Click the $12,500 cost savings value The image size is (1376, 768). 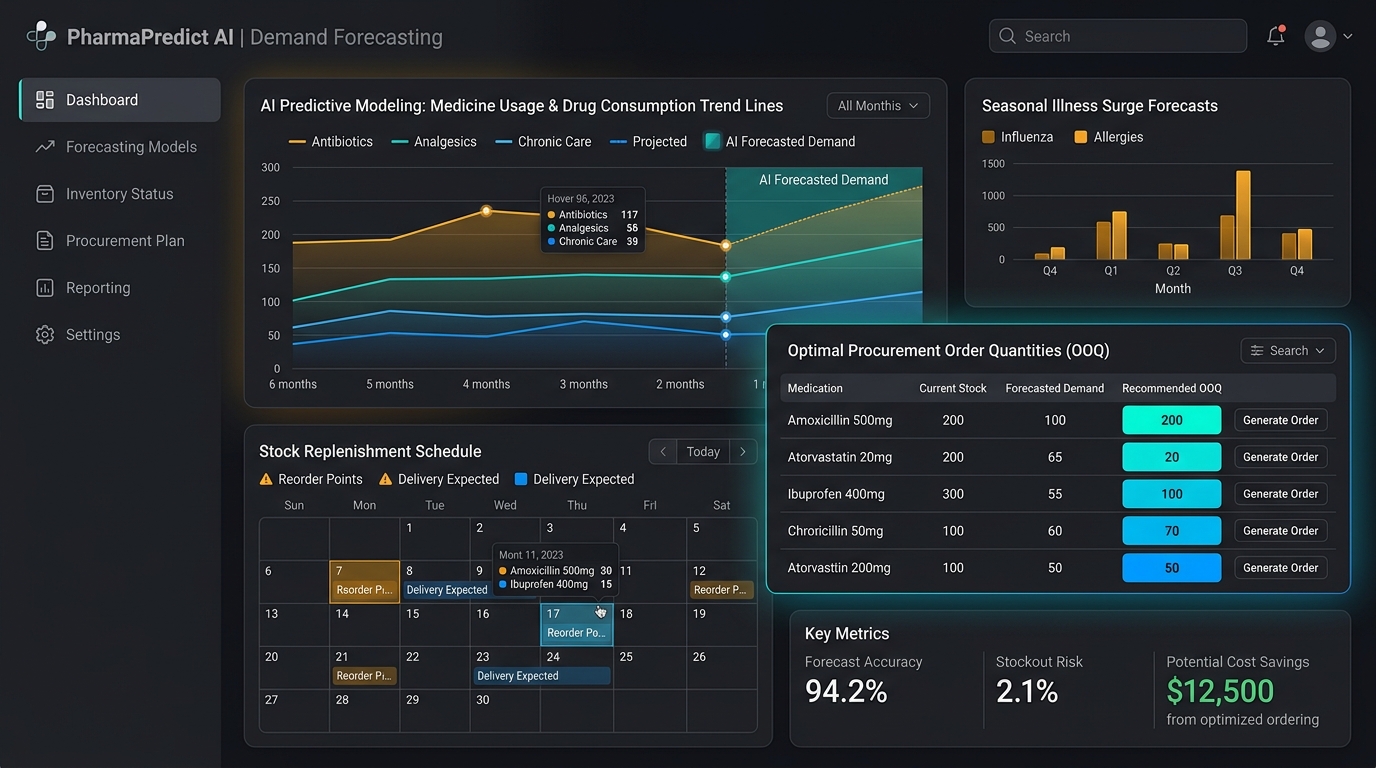pyautogui.click(x=1220, y=691)
